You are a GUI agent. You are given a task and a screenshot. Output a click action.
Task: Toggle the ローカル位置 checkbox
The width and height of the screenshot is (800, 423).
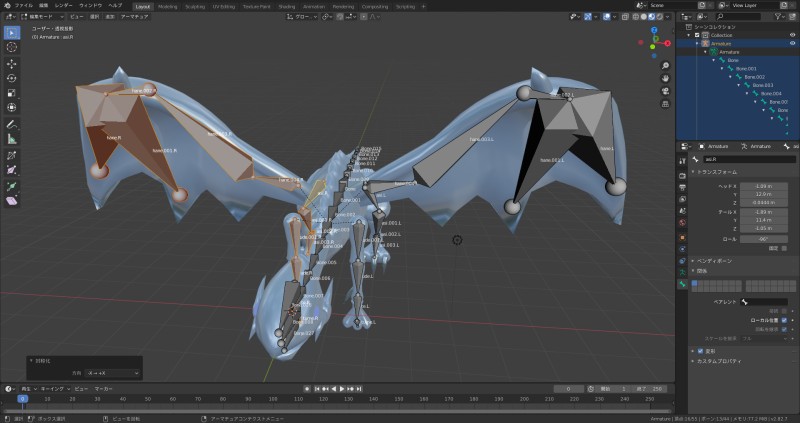784,320
